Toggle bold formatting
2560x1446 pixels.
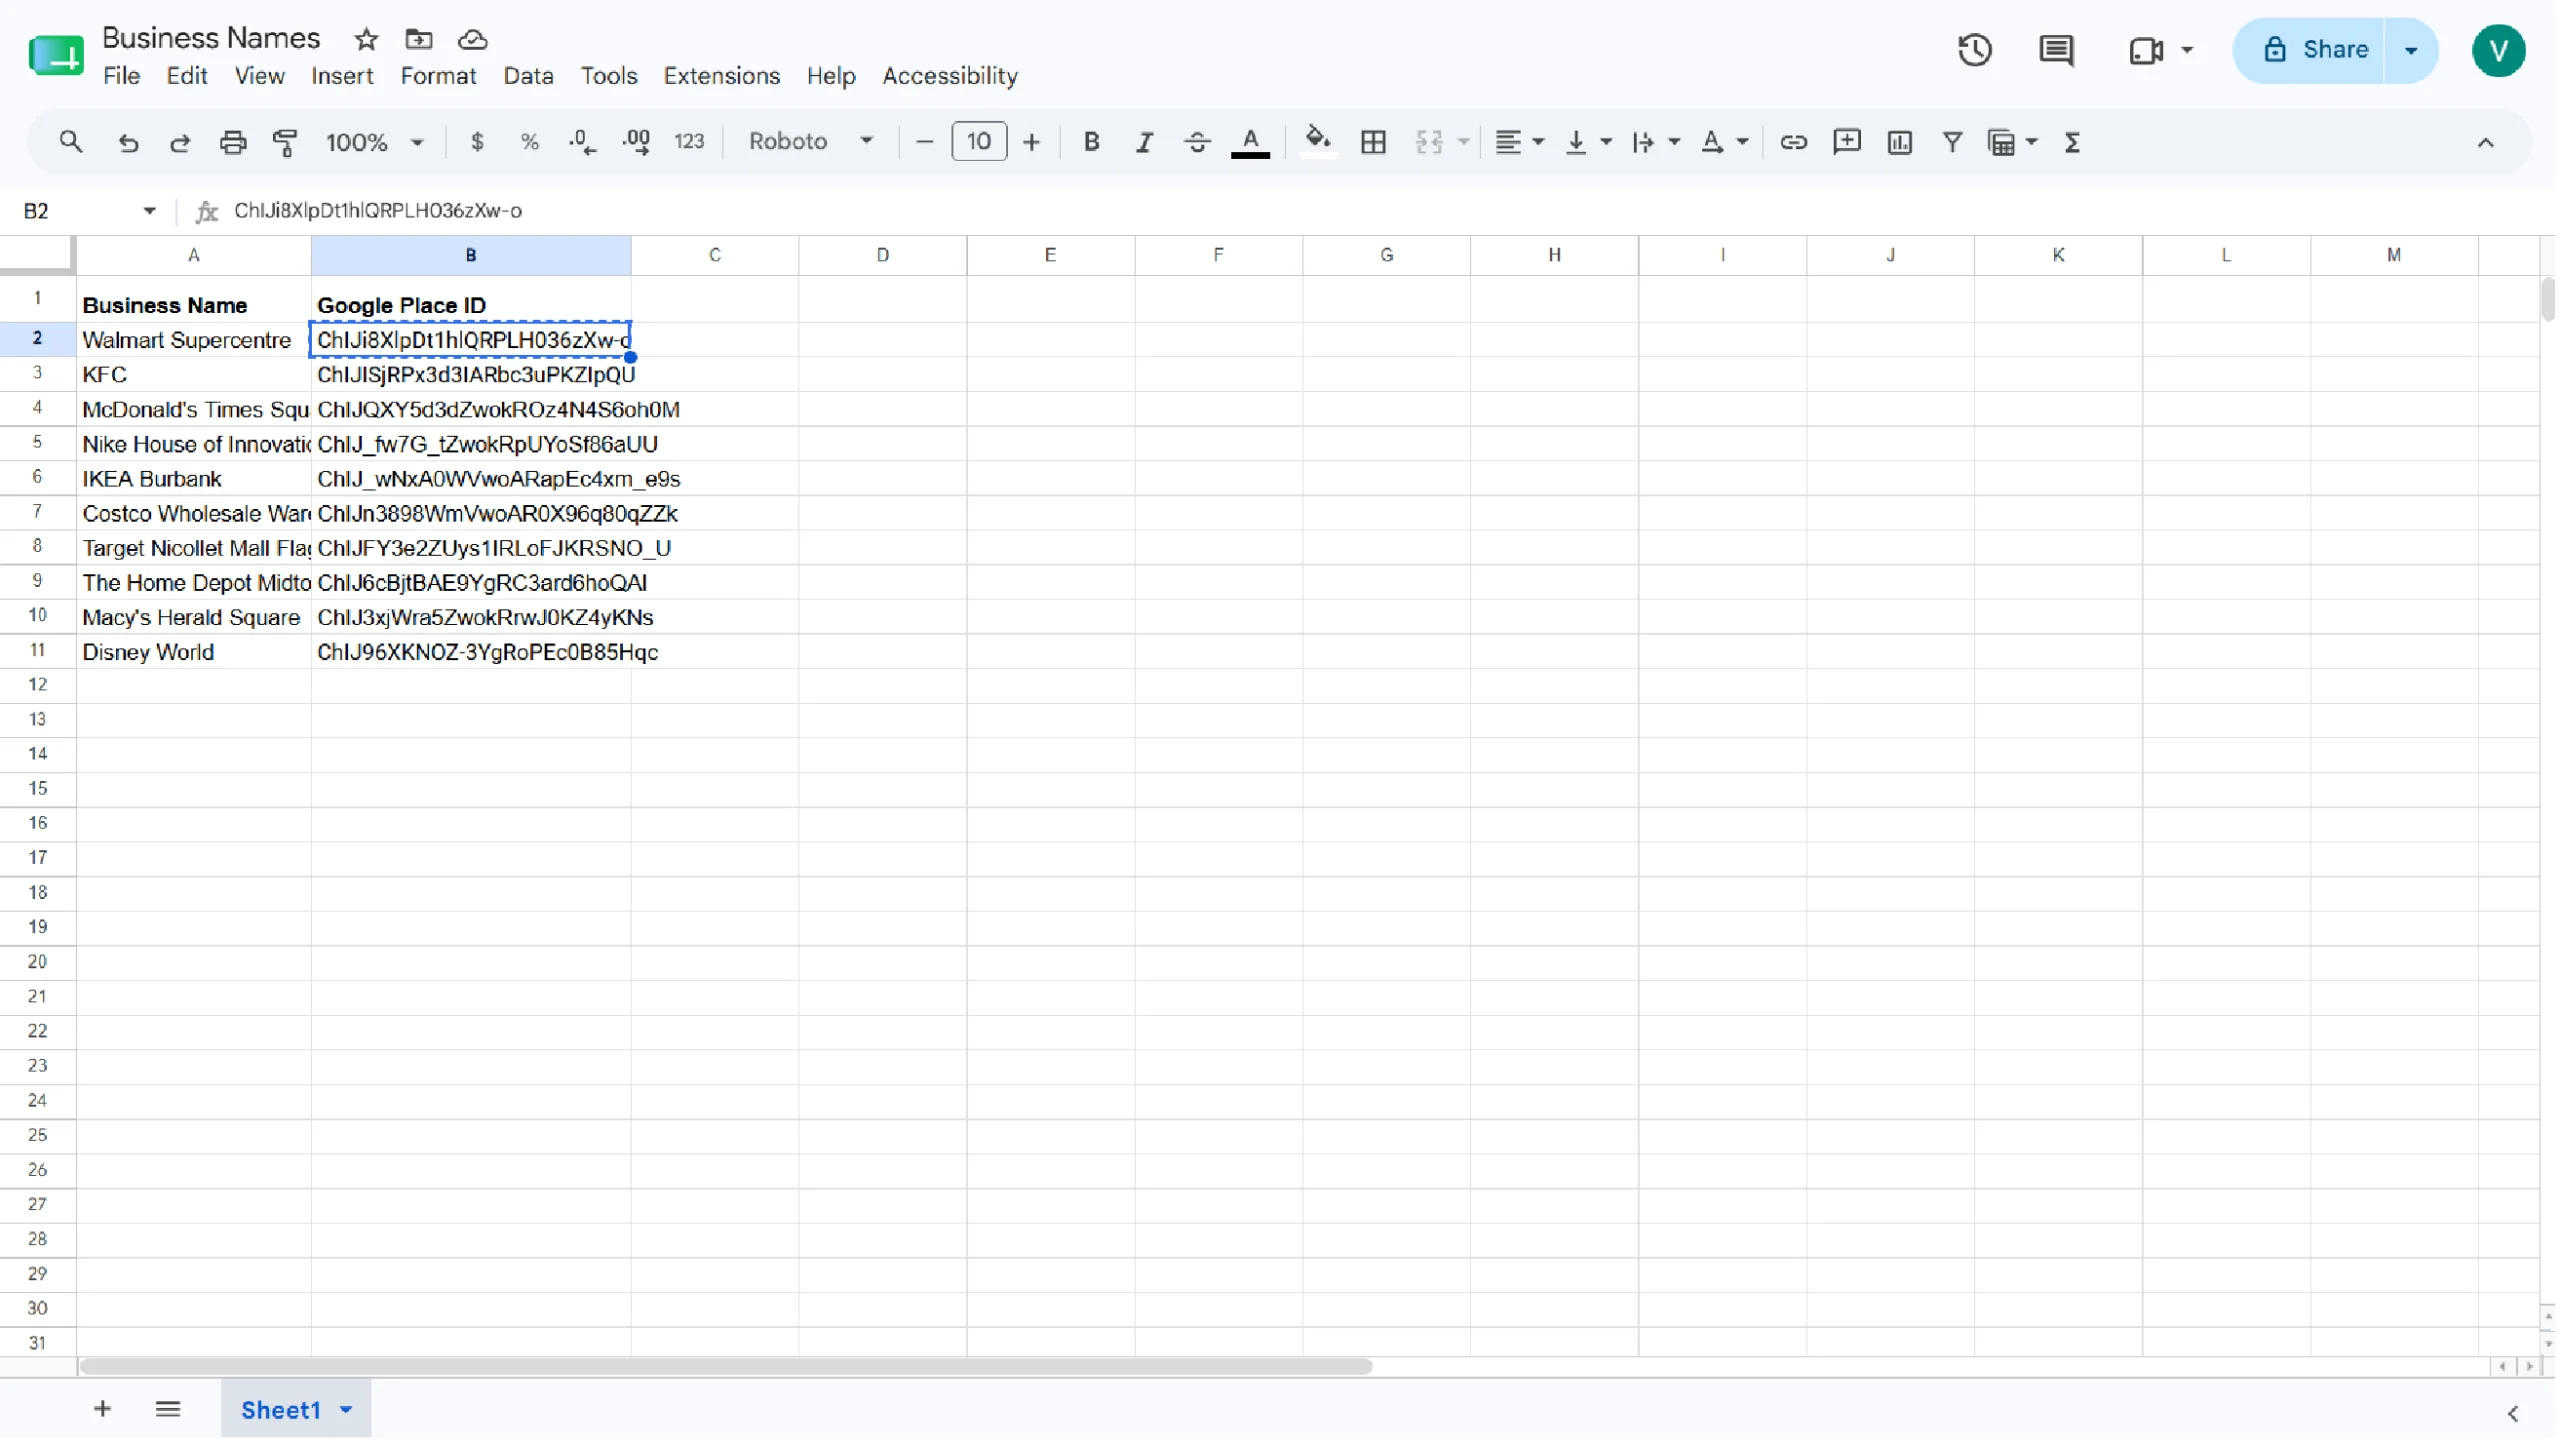1092,142
